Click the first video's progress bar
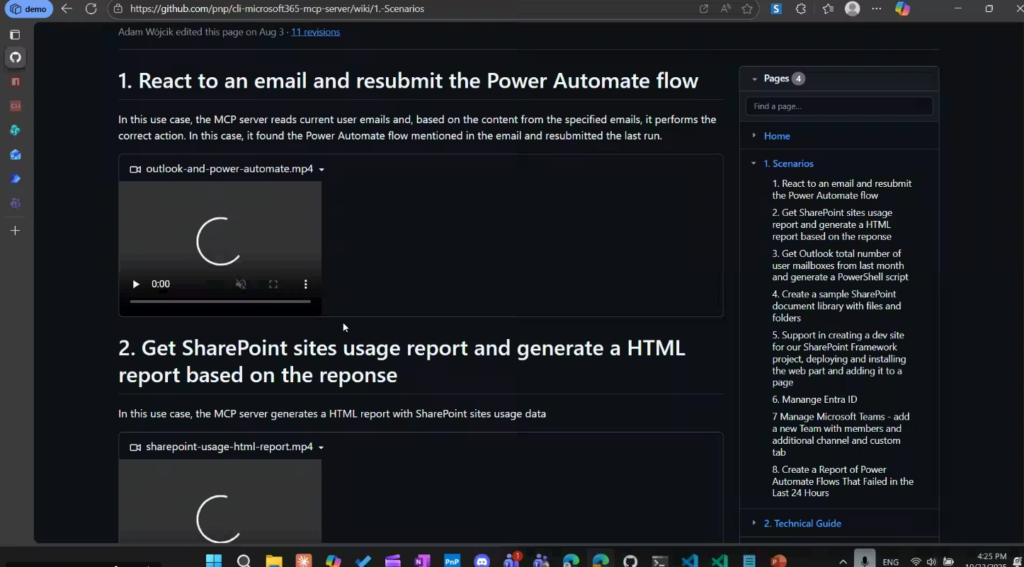Viewport: 1024px width, 567px height. 220,301
